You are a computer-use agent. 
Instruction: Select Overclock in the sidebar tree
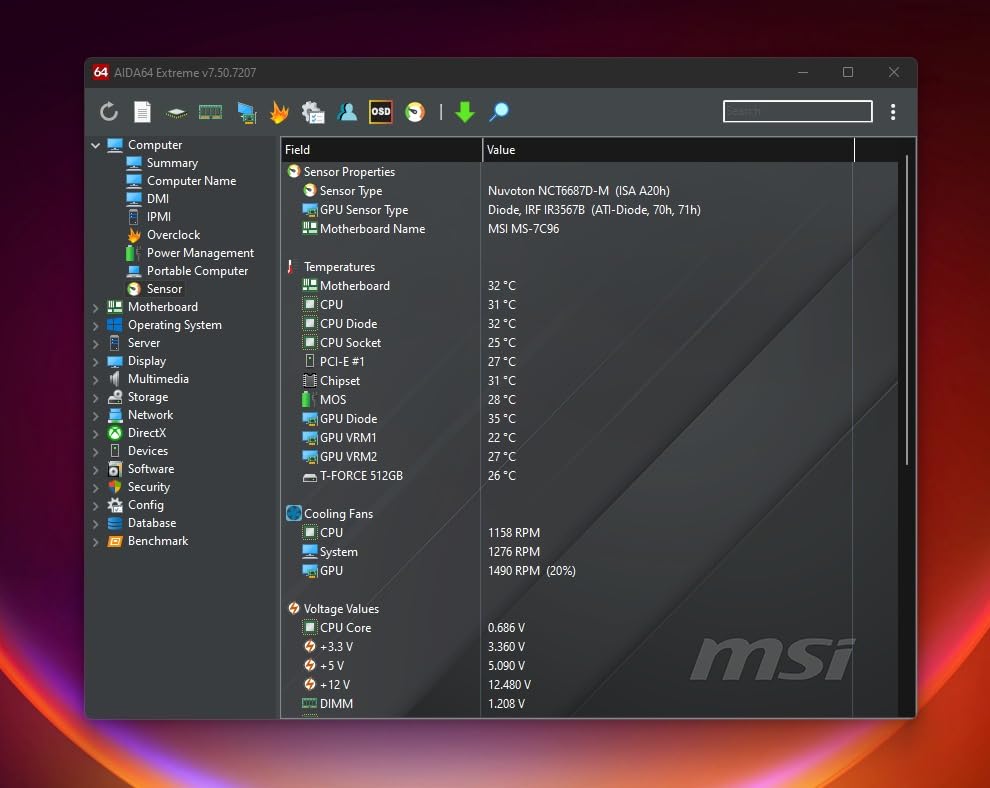173,235
